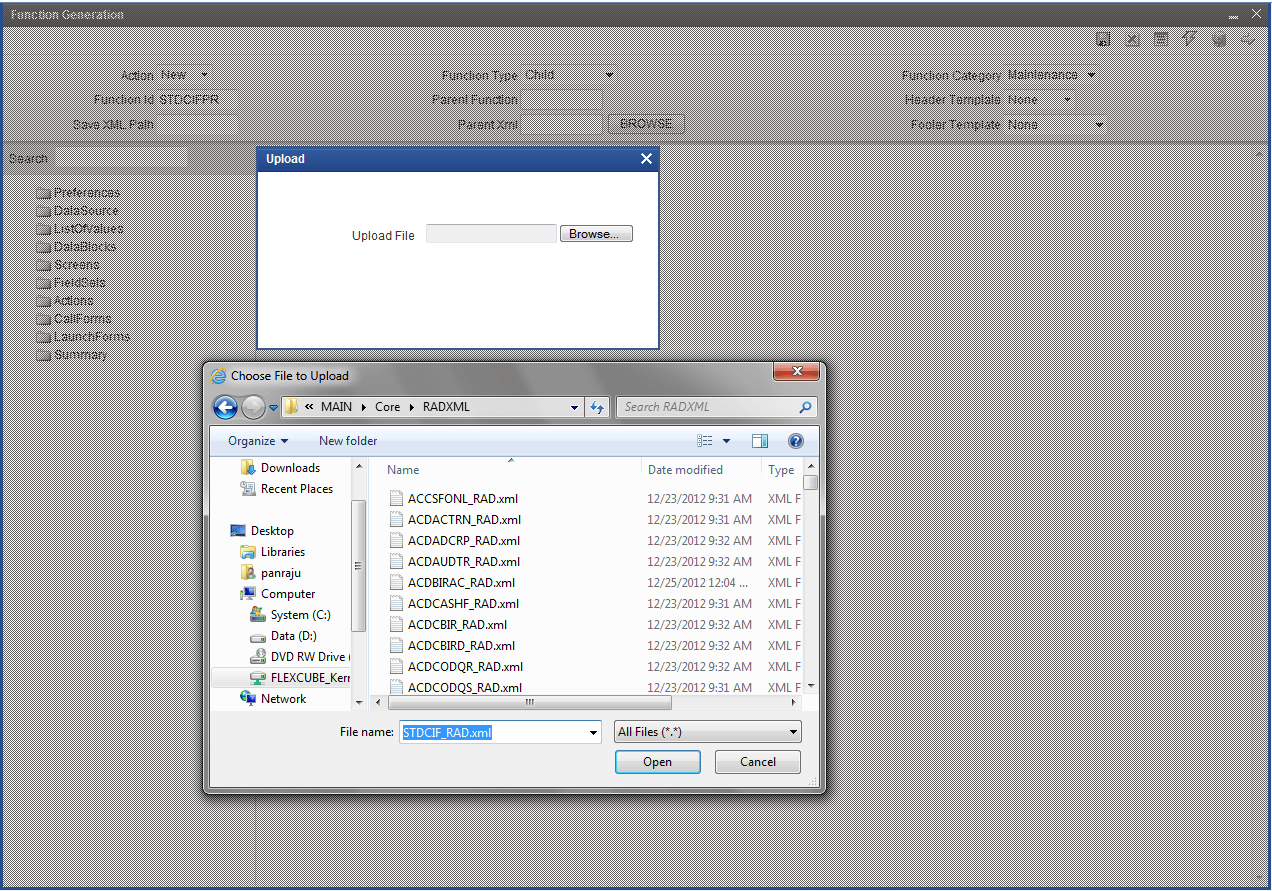Viewport: 1272px width, 891px height.
Task: Select file ACDCBIR_RAD.xml
Action: tap(457, 625)
